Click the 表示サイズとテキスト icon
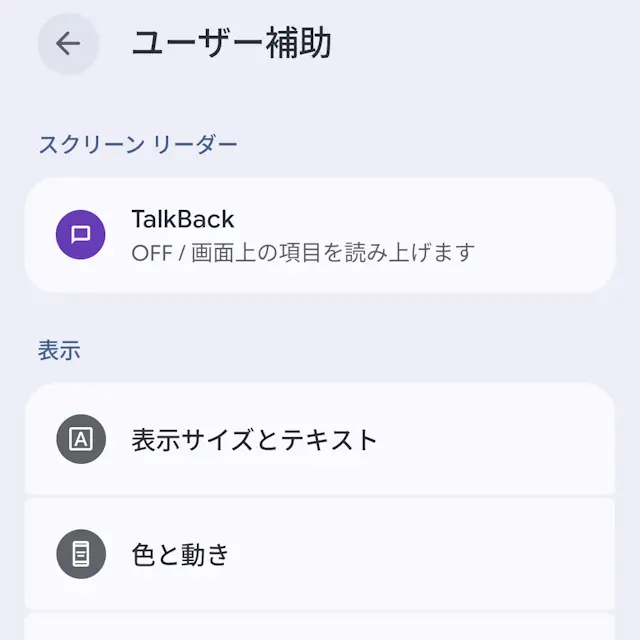 pos(81,439)
